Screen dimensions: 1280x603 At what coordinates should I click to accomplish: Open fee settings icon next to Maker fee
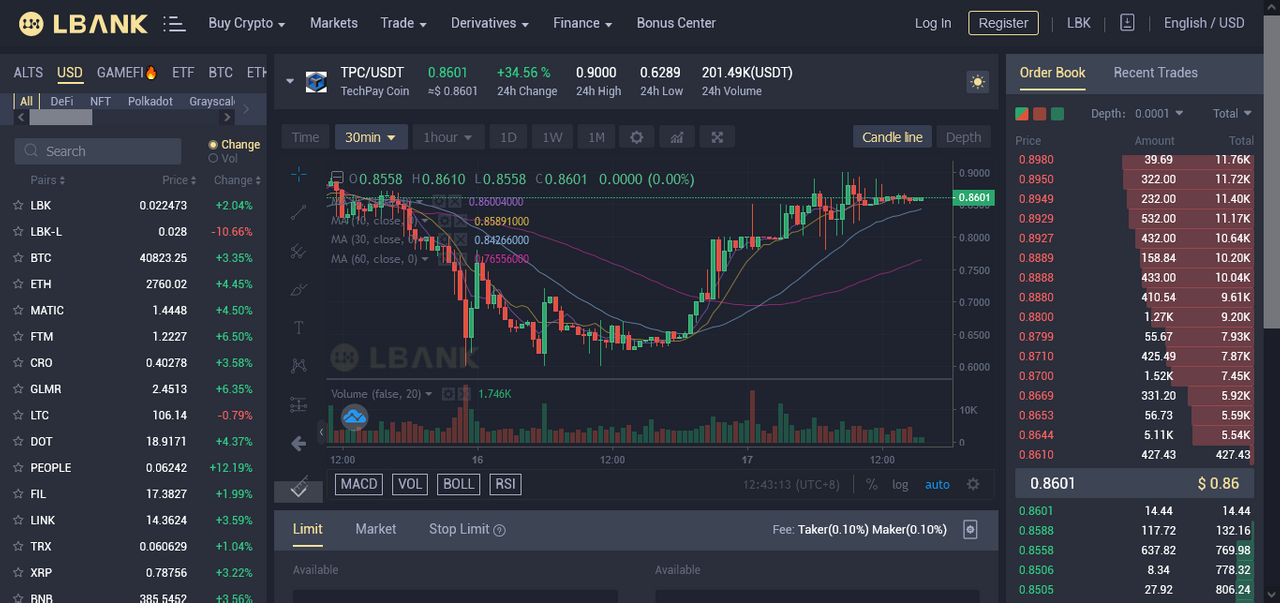(969, 529)
